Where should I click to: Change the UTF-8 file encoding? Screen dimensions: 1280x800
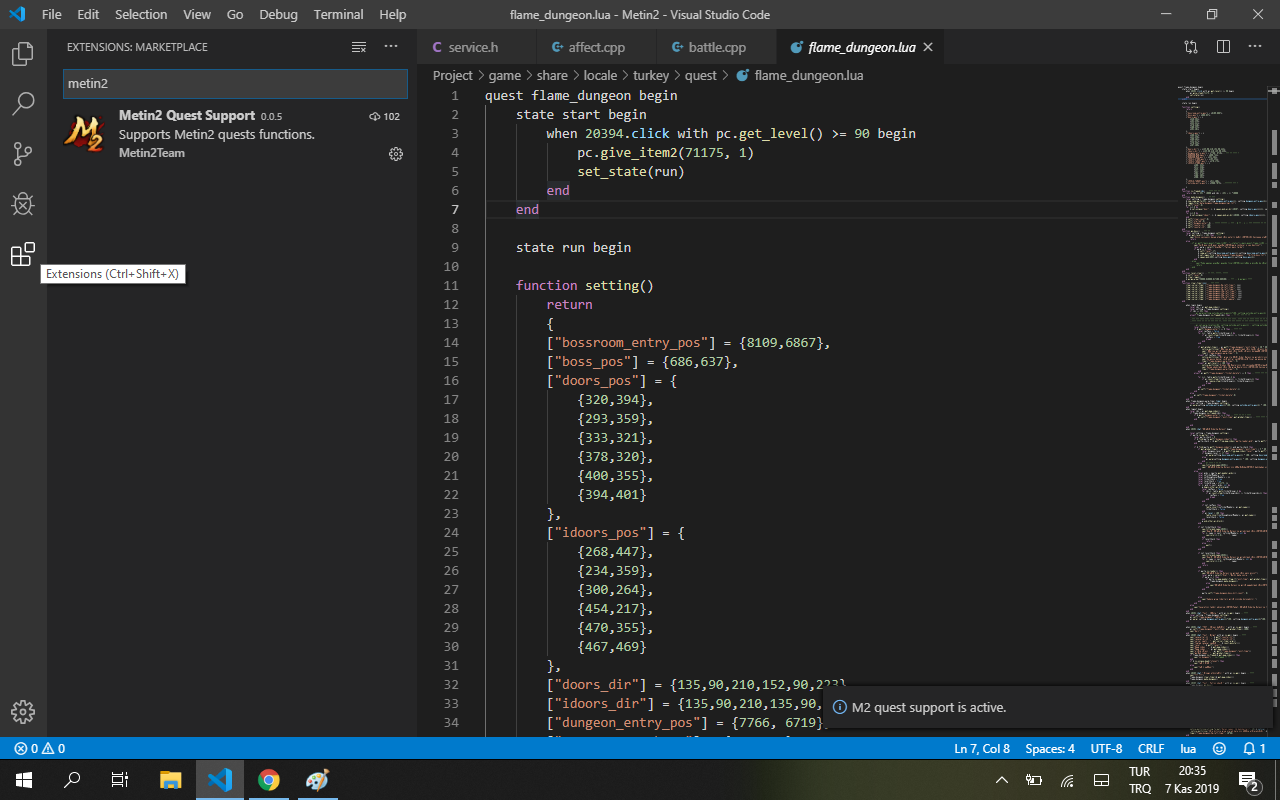click(1106, 748)
